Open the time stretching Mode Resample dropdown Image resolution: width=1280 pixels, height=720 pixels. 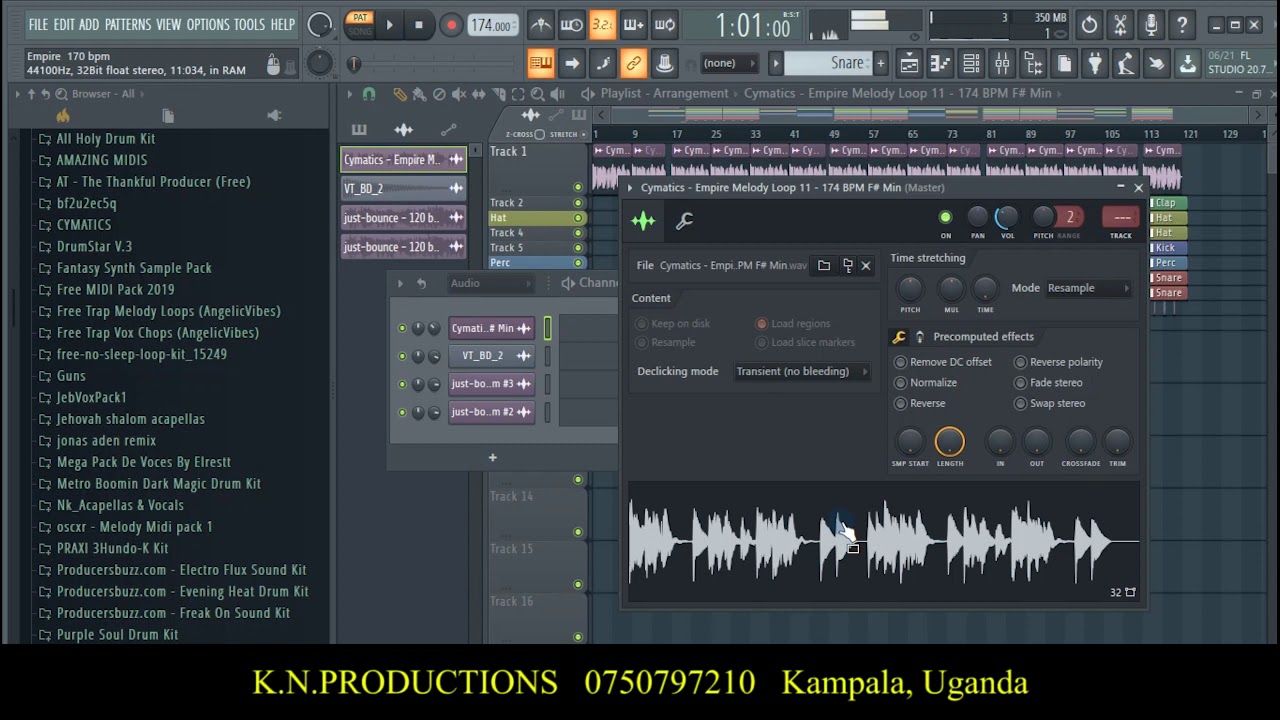[1088, 288]
